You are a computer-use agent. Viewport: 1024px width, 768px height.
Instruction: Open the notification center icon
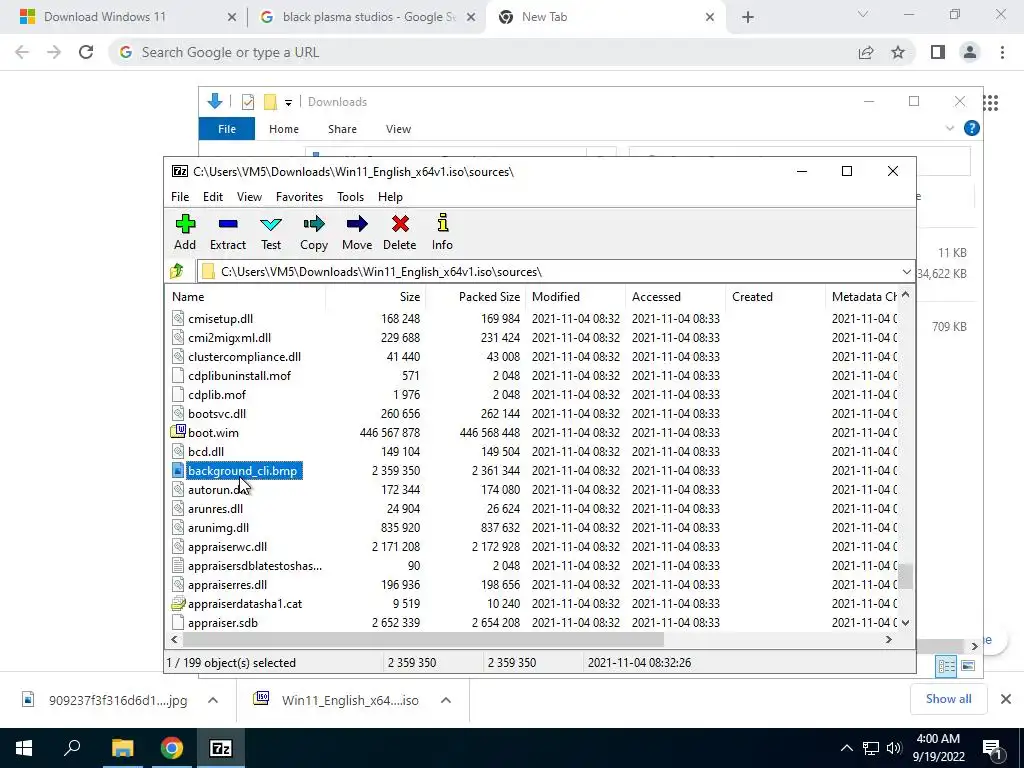[992, 748]
